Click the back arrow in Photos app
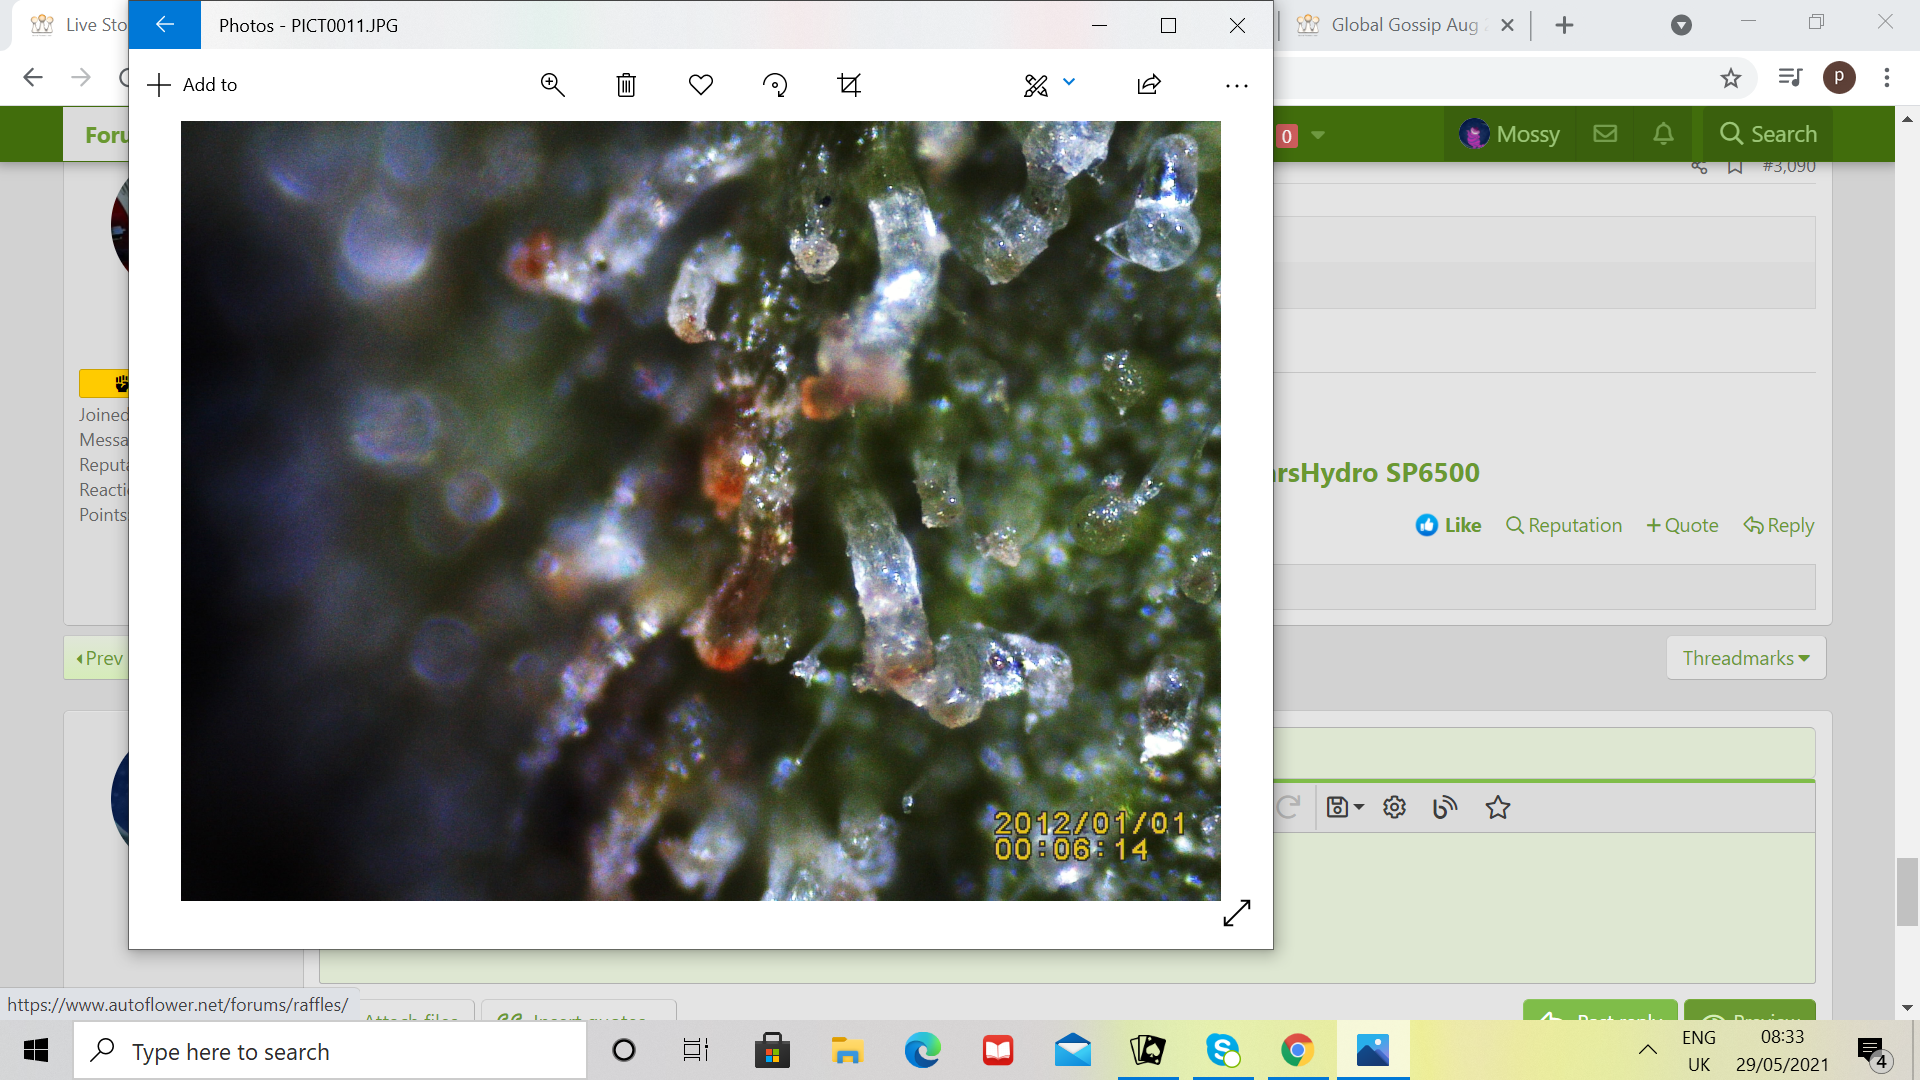Image resolution: width=1920 pixels, height=1080 pixels. (165, 25)
